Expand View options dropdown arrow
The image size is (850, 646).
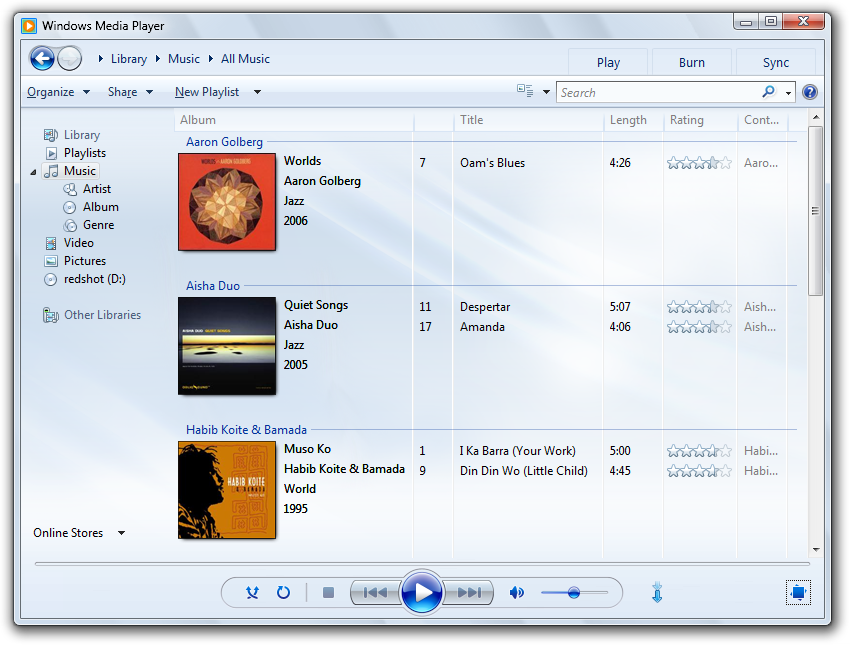546,92
